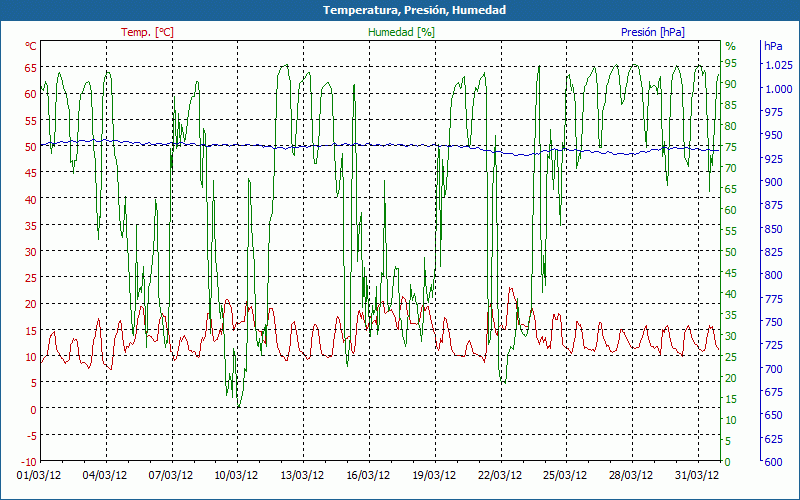Click '975' on the blue pressure axis
Screen dimensions: 800x500
point(773,112)
